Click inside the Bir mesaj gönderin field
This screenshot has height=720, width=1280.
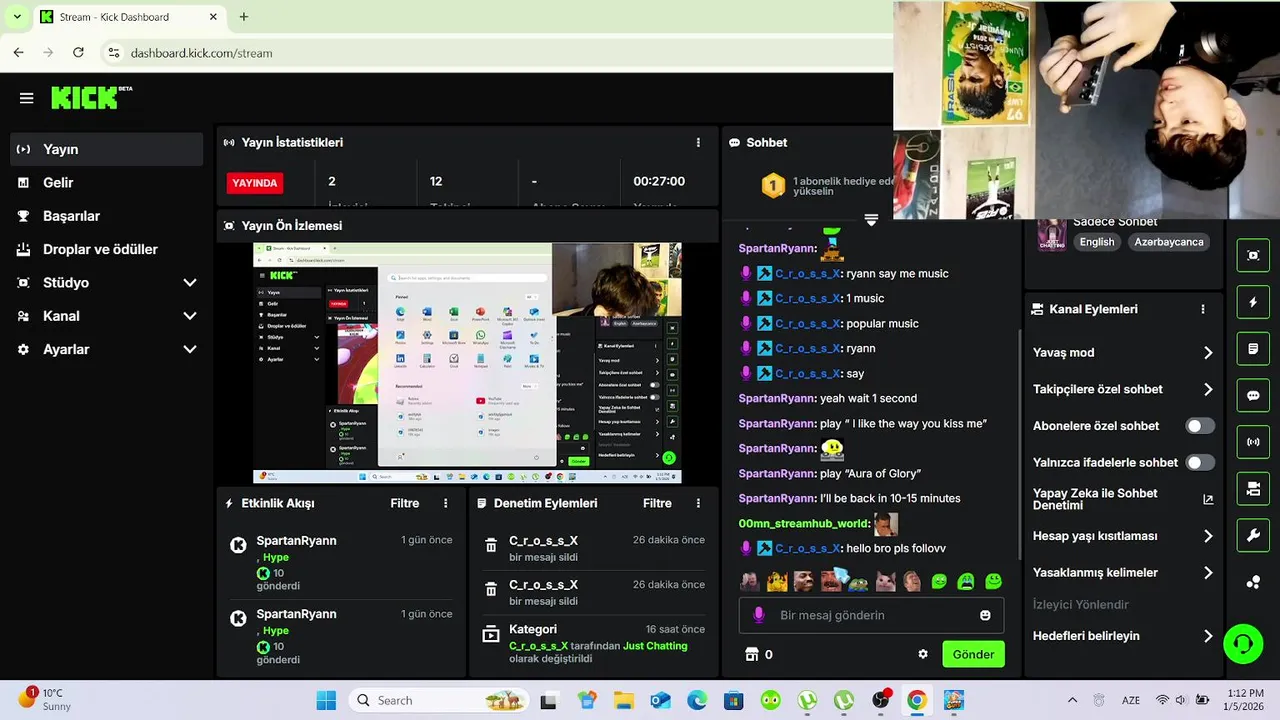click(x=872, y=615)
